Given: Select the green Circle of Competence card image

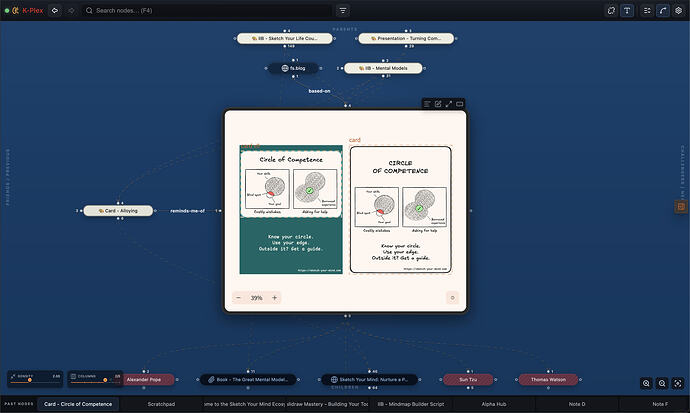Looking at the screenshot, I should click(x=291, y=209).
